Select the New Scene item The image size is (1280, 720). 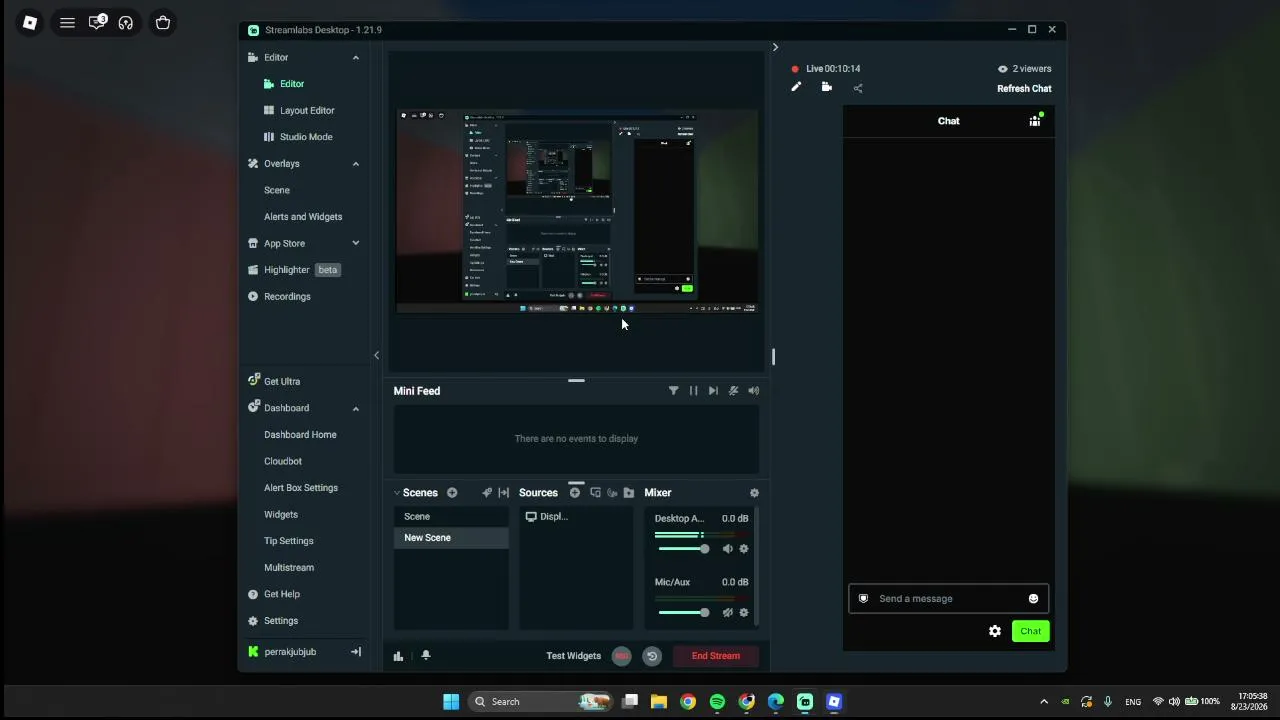pos(451,538)
